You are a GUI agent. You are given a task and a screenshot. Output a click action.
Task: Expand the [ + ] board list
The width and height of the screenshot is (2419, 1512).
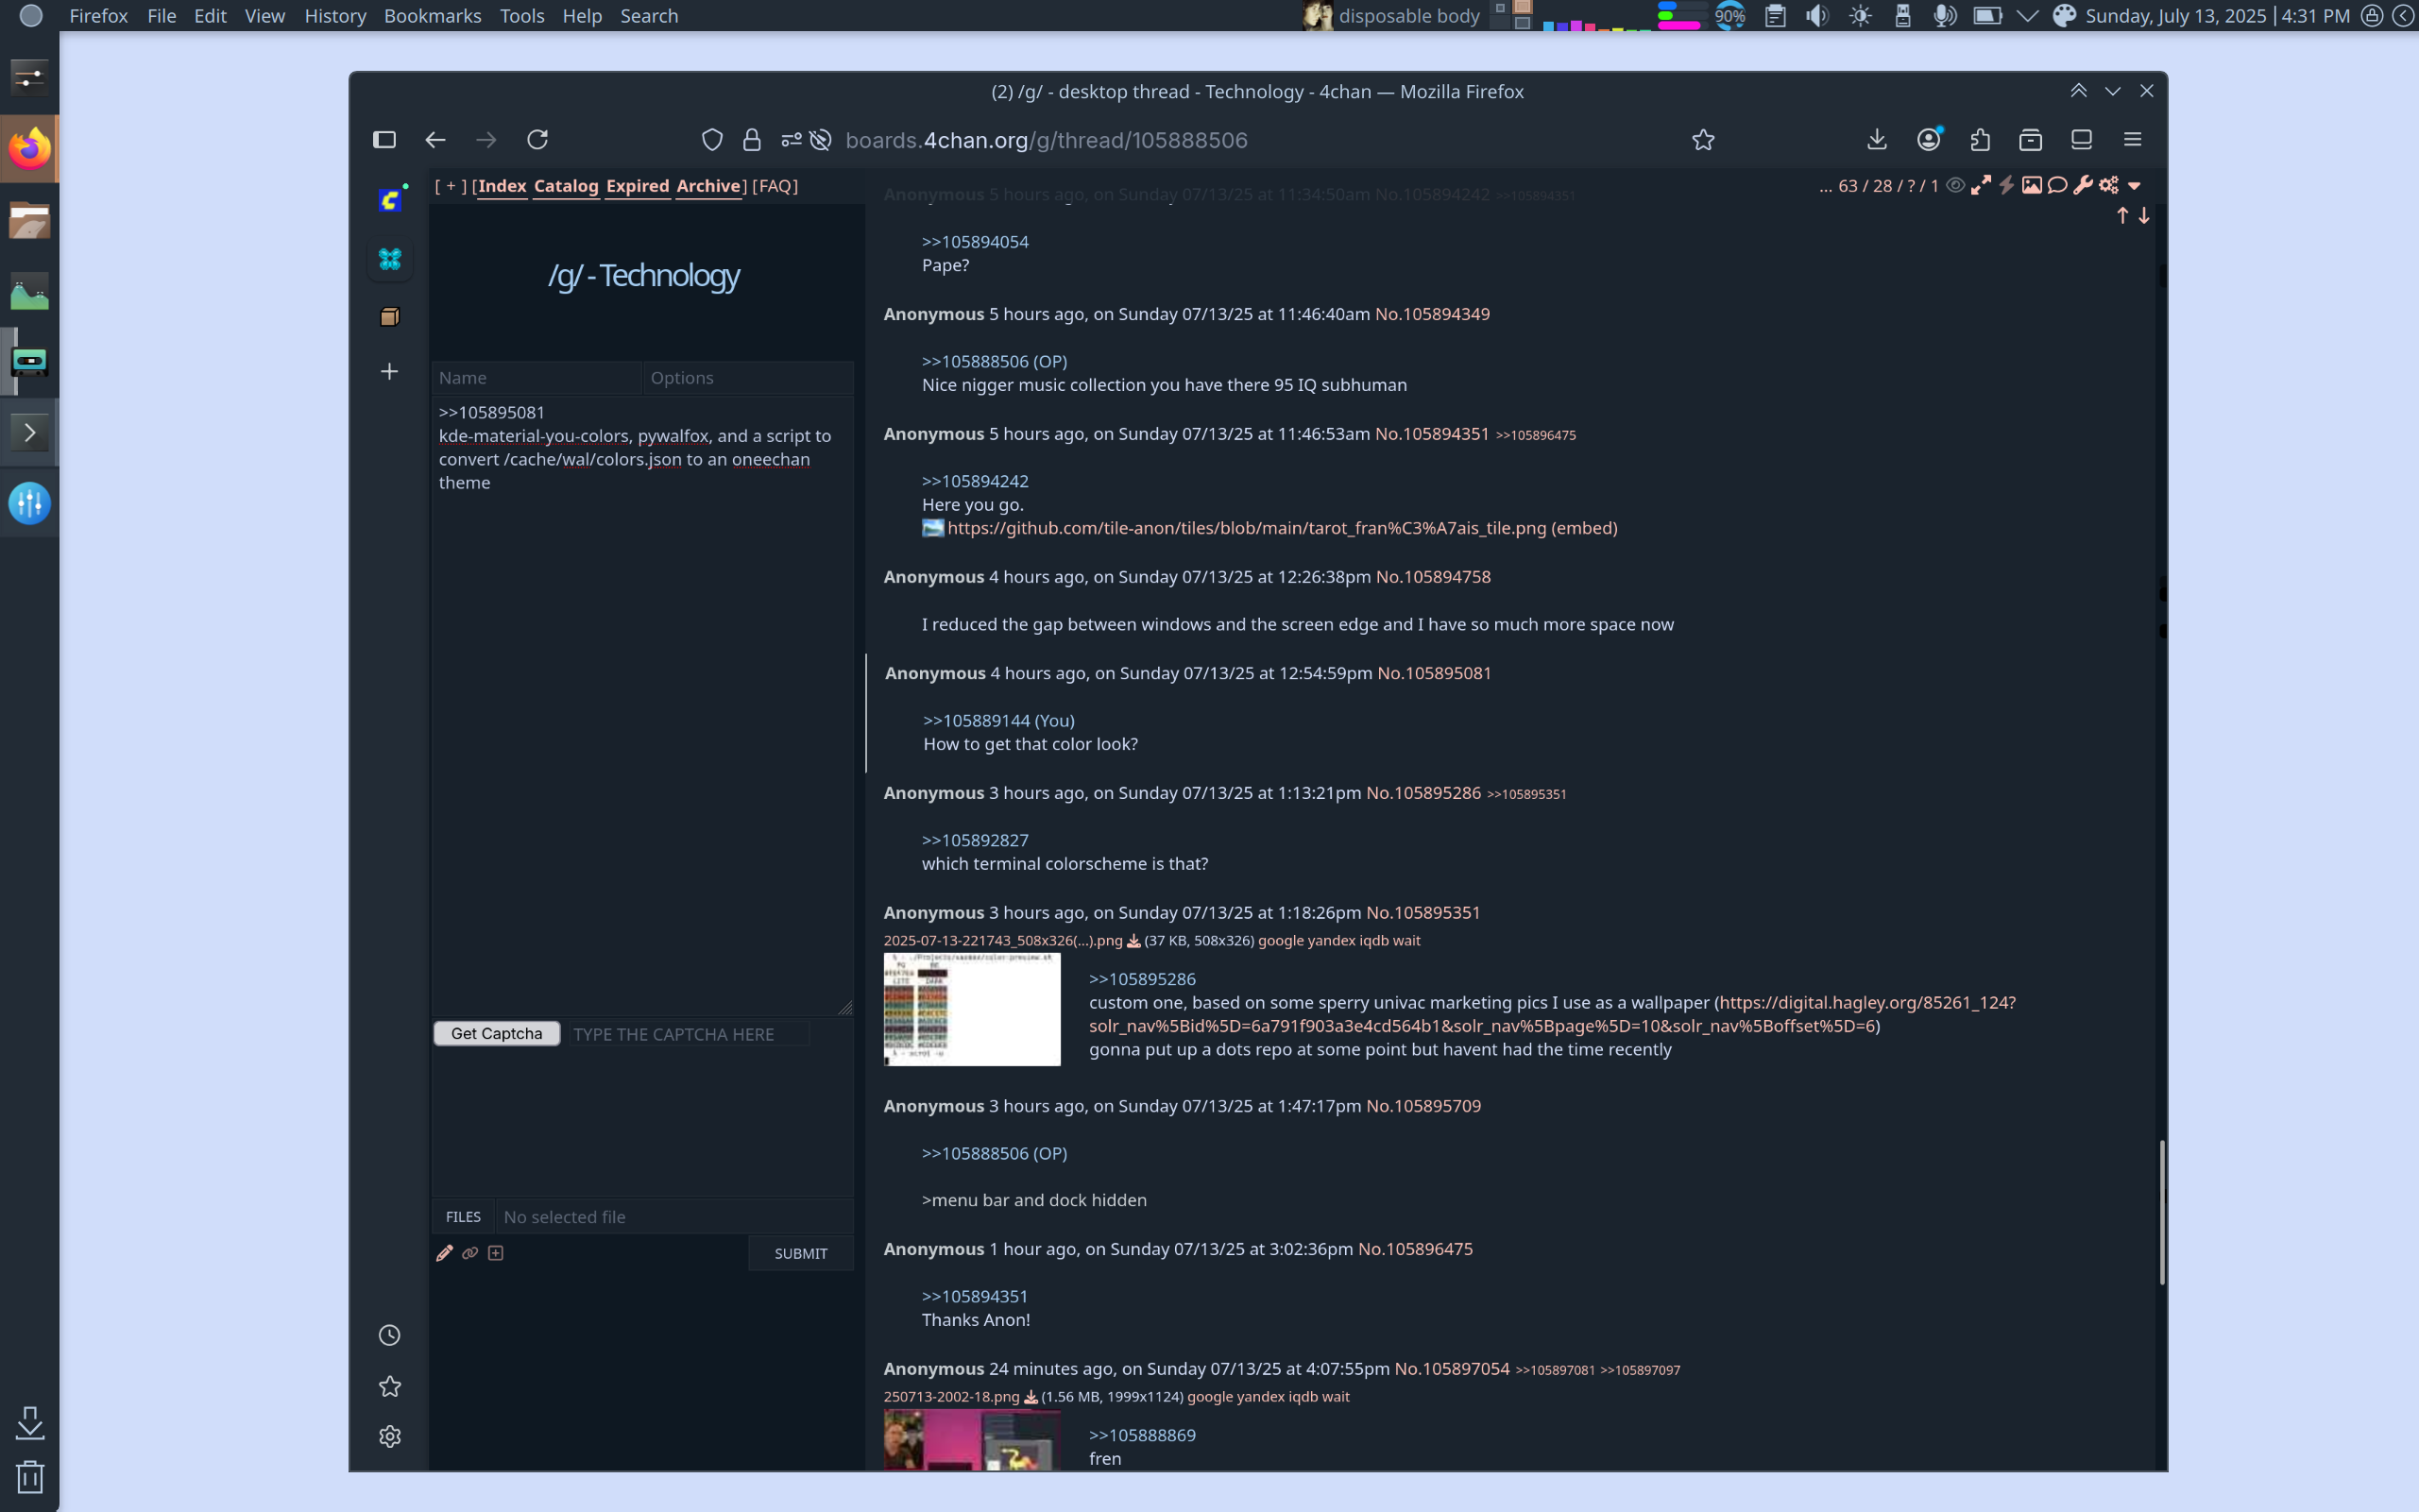coord(451,186)
